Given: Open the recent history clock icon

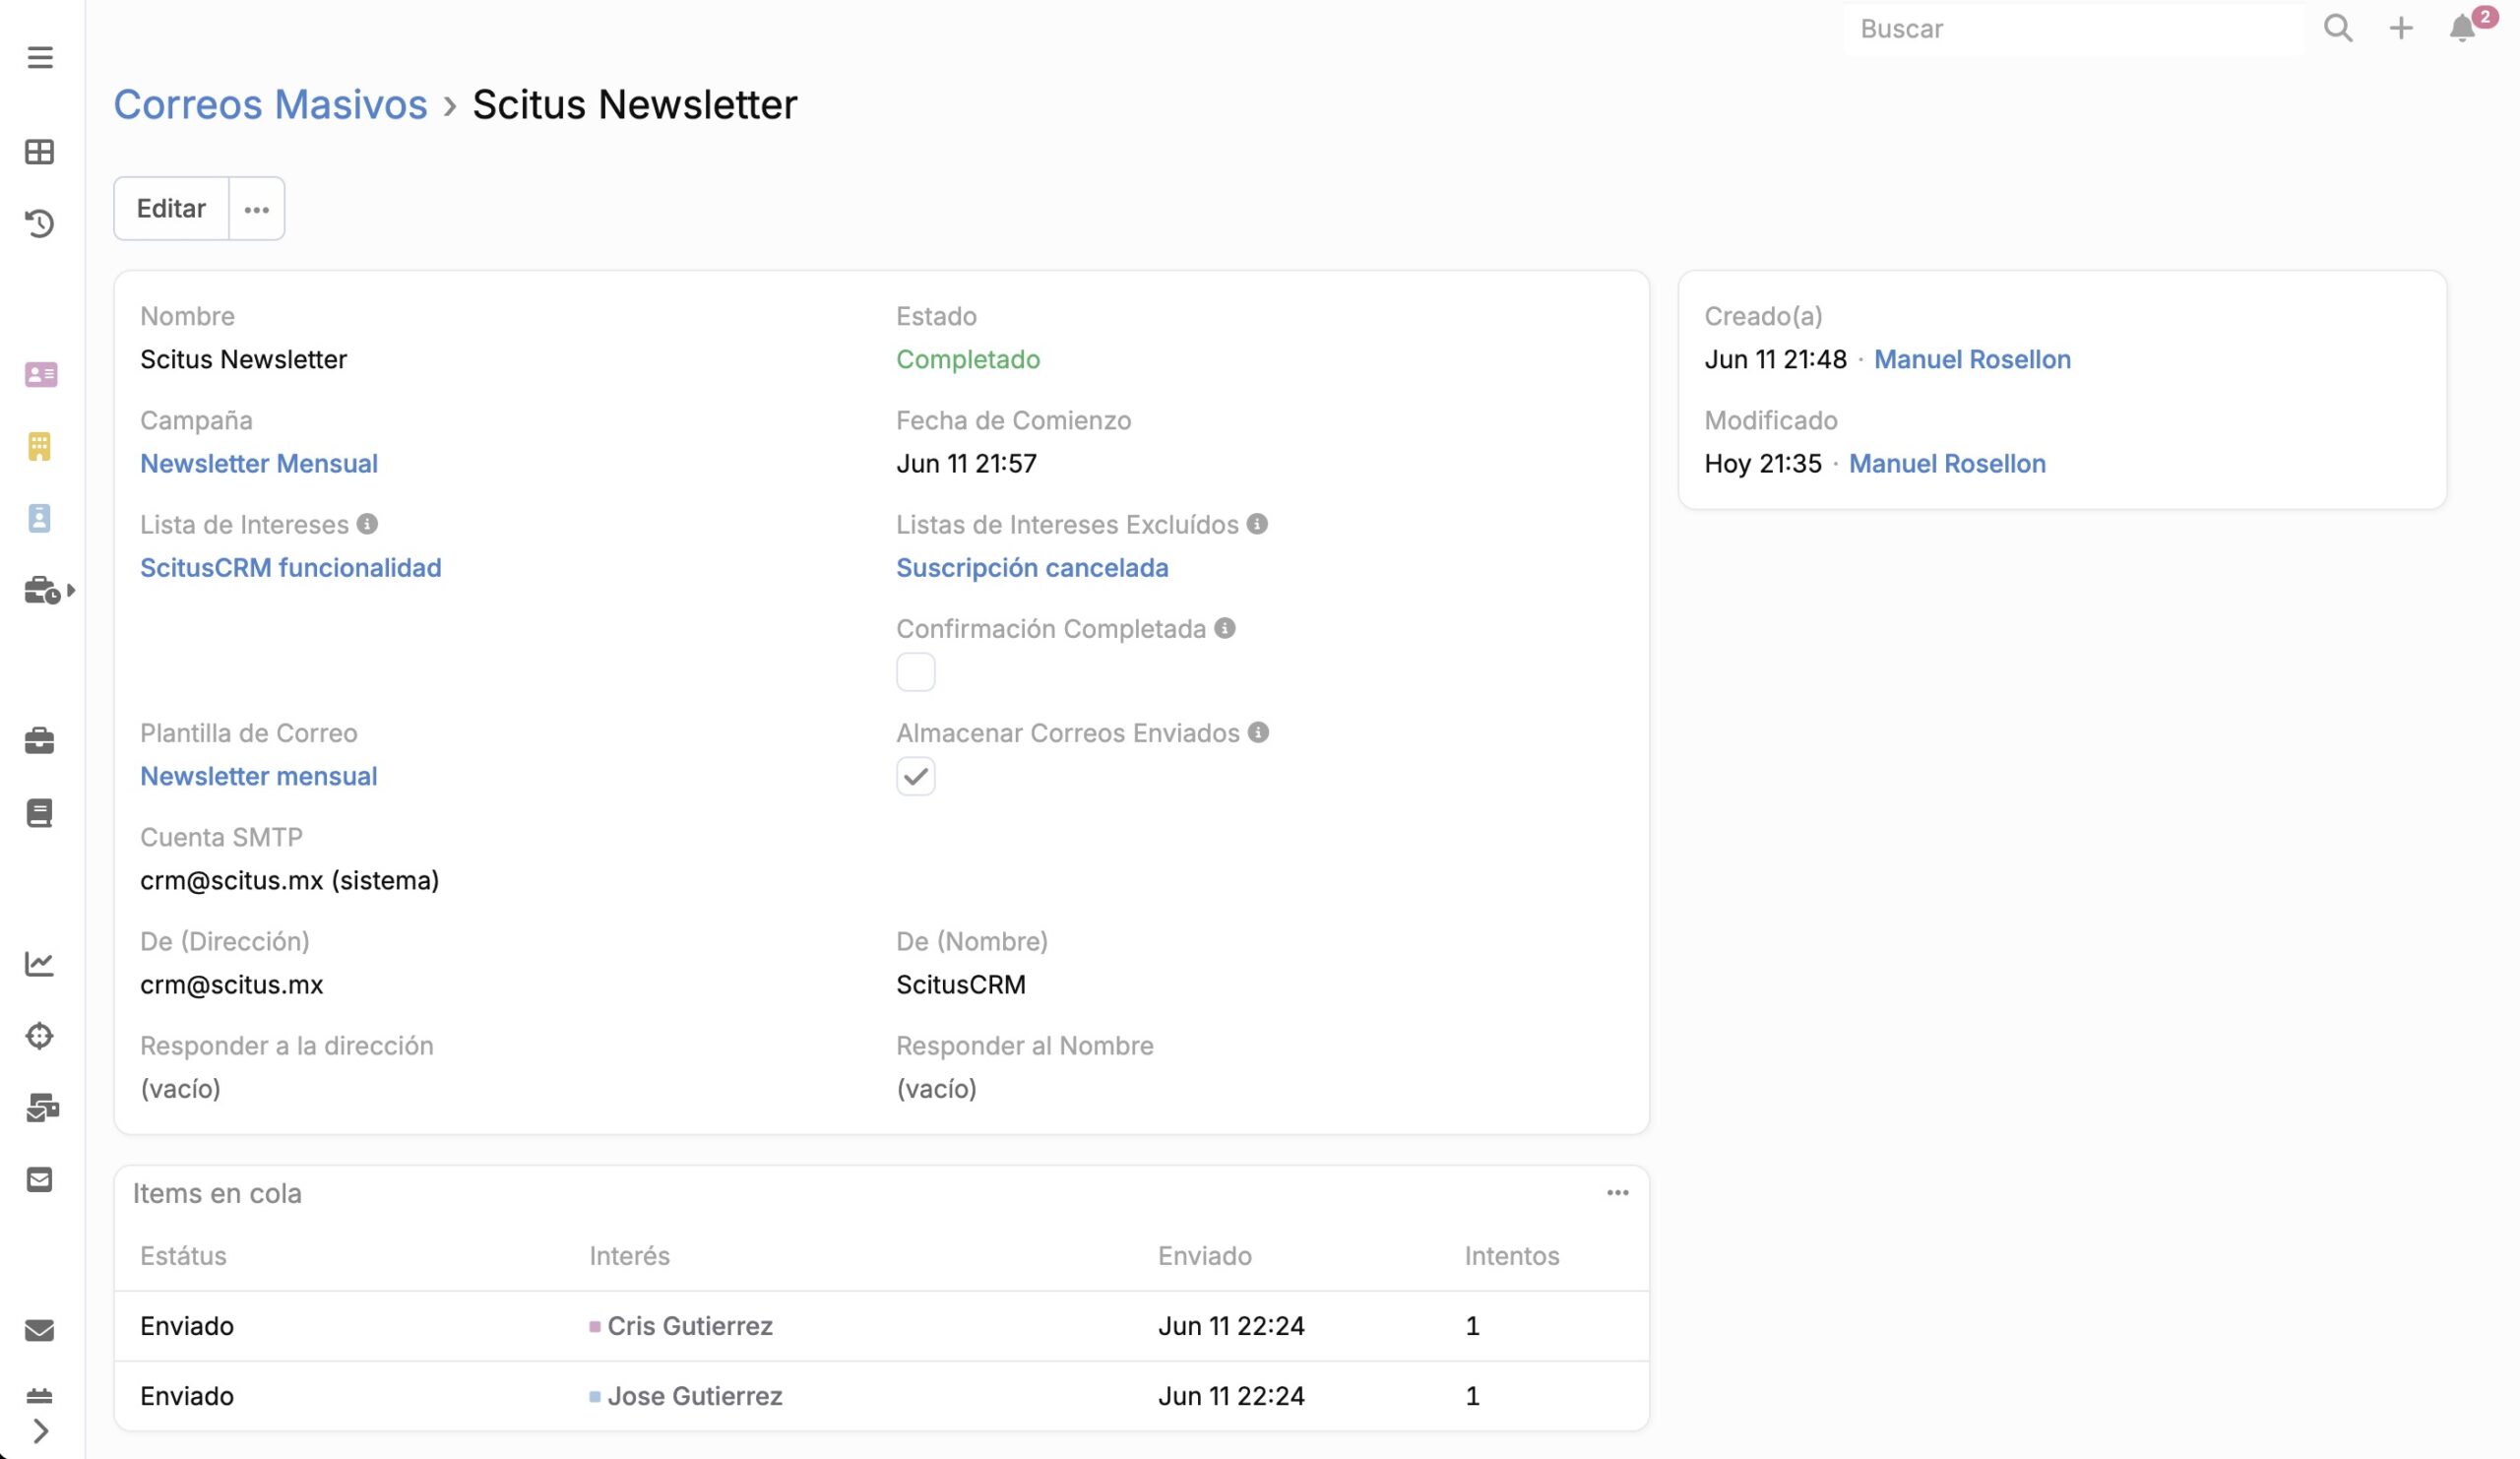Looking at the screenshot, I should 40,223.
